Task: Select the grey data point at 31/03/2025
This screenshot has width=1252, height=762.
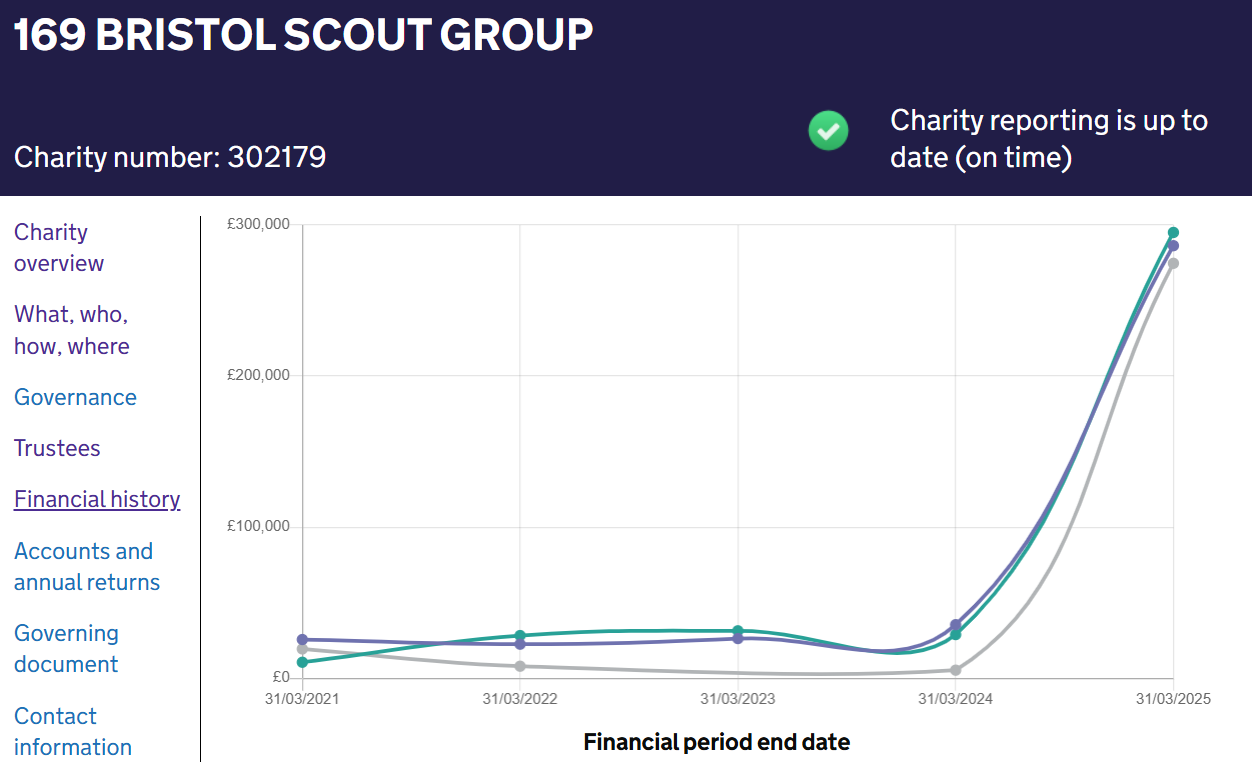Action: click(1173, 263)
